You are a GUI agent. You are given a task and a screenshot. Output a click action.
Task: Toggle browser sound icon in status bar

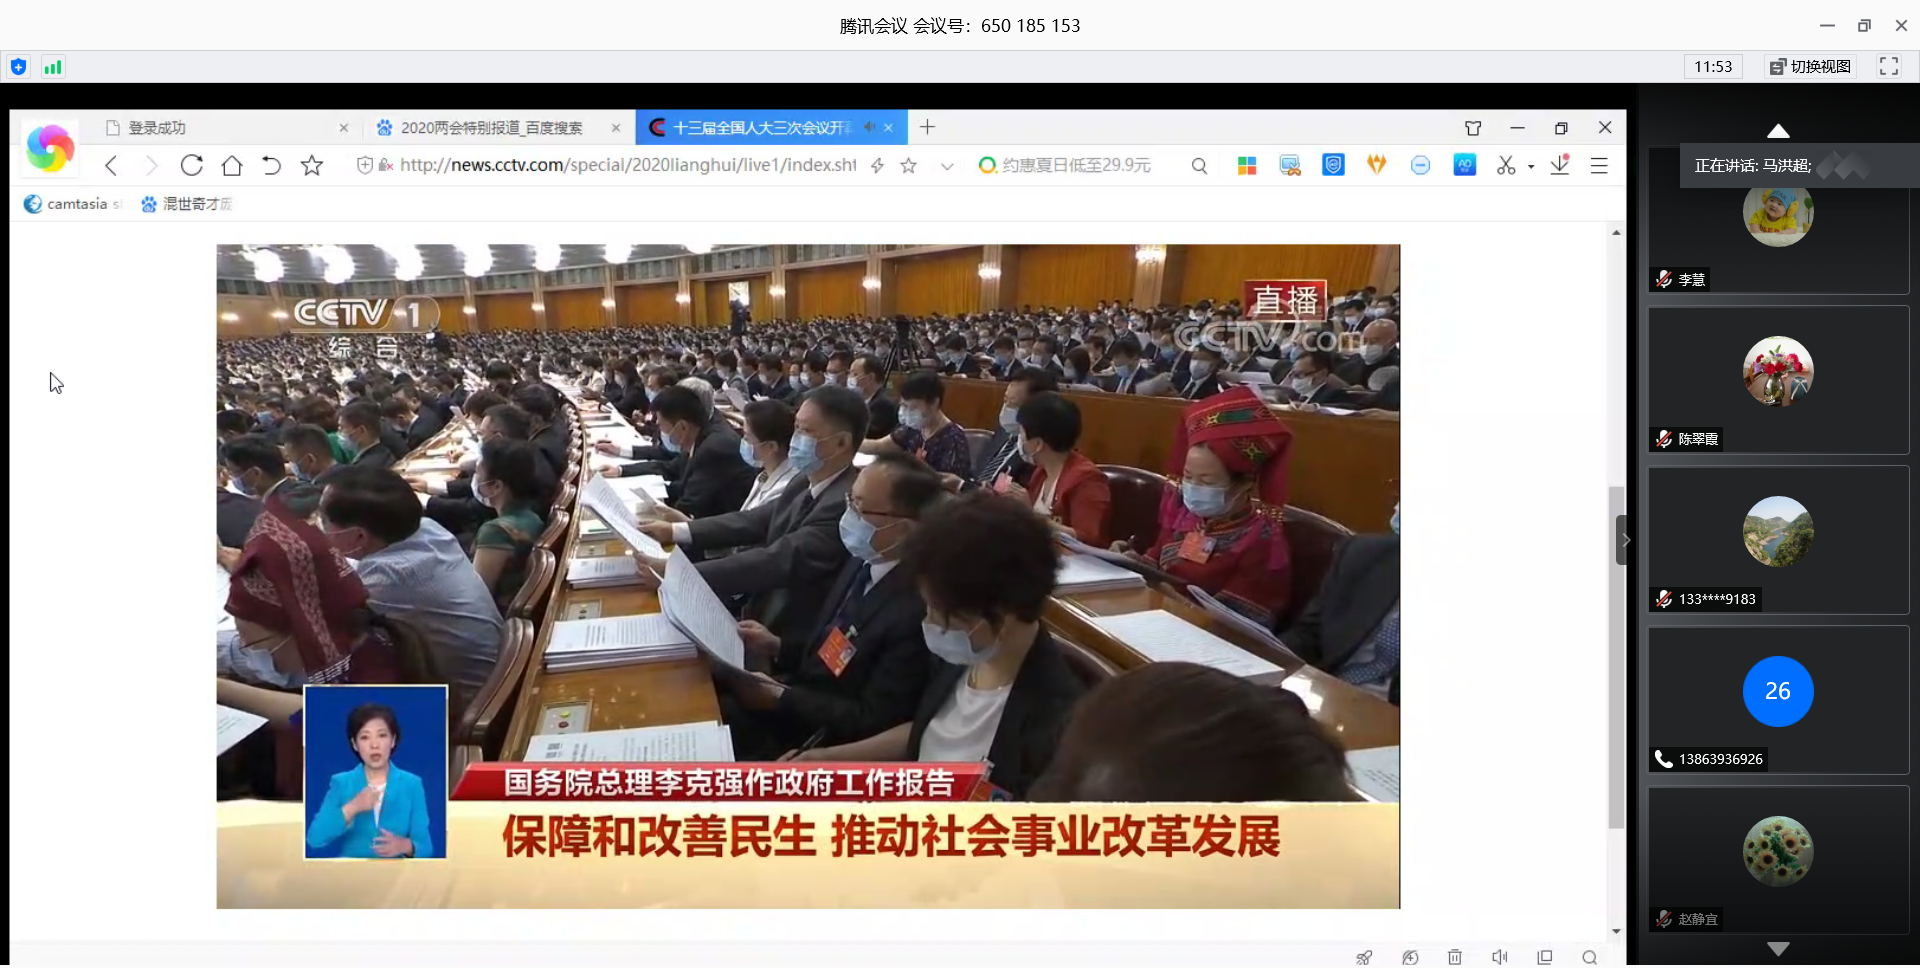[1500, 957]
